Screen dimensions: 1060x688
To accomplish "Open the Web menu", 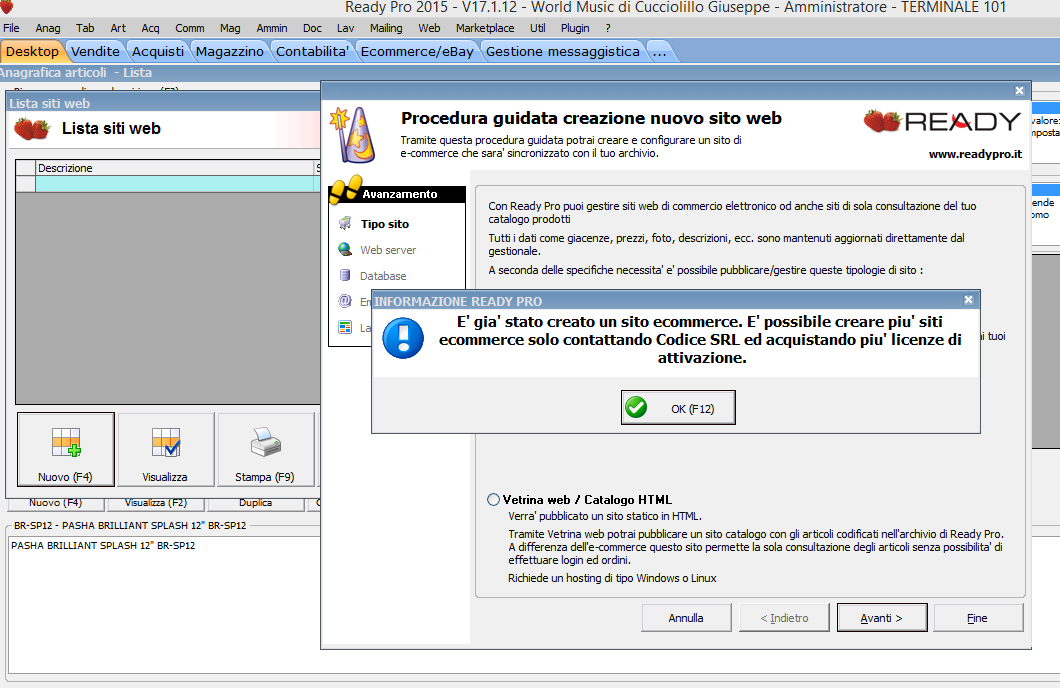I will click(x=429, y=28).
